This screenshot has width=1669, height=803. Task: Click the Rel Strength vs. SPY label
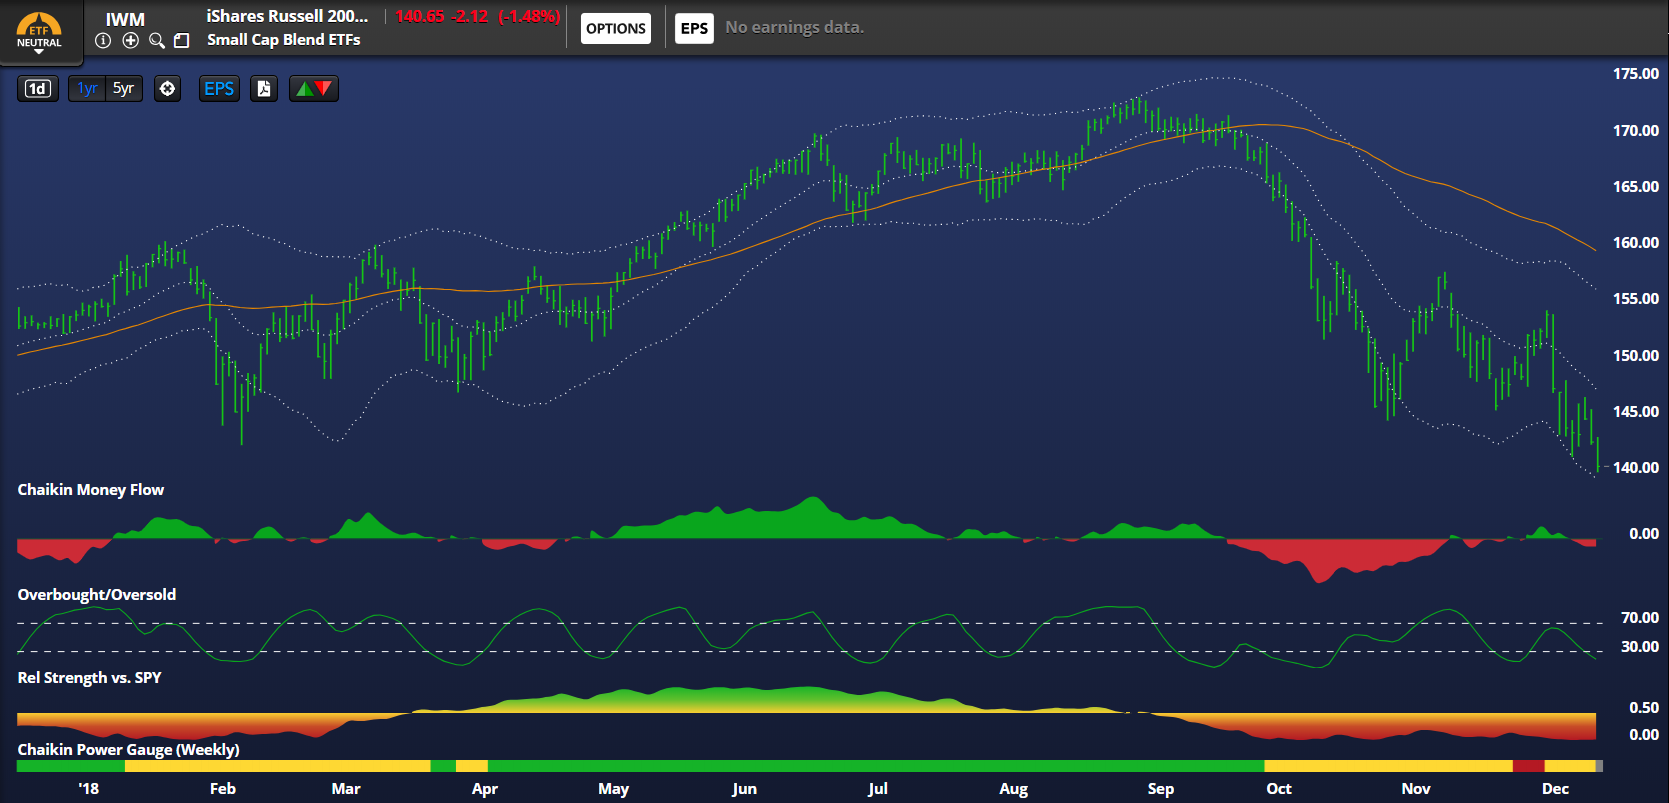pyautogui.click(x=89, y=677)
